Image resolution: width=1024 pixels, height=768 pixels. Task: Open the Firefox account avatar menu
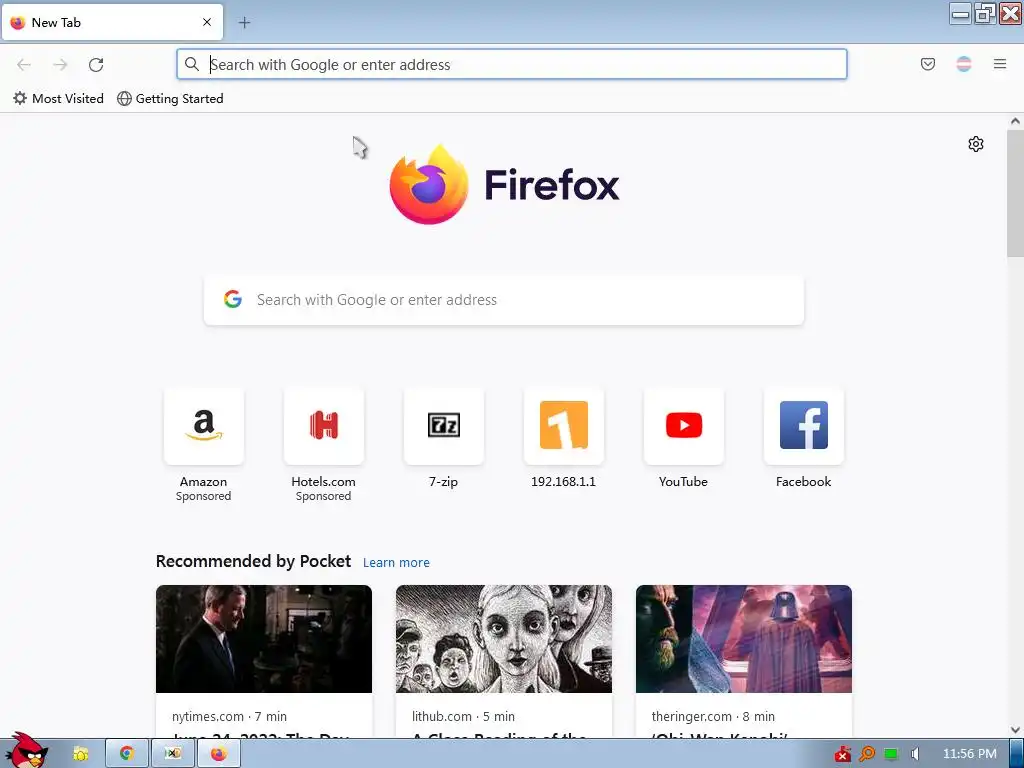(964, 64)
